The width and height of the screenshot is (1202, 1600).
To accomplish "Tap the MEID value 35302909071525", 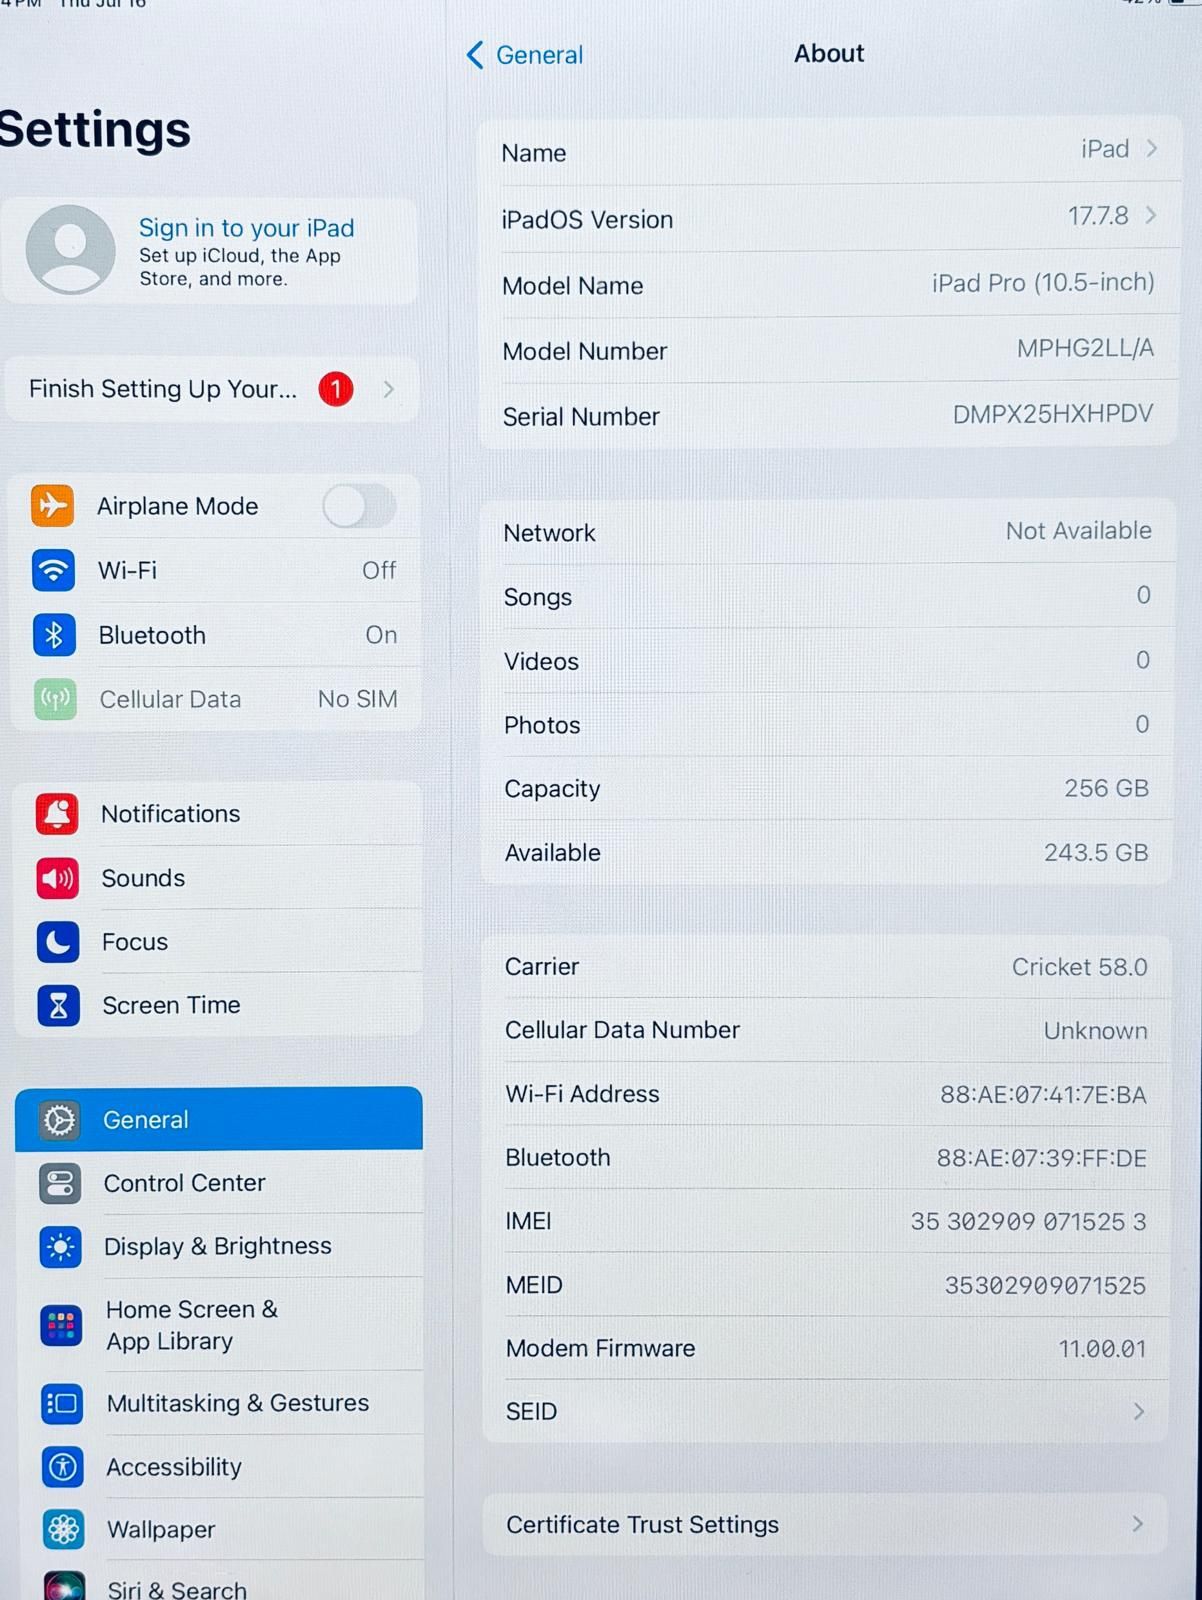I will [1045, 1285].
